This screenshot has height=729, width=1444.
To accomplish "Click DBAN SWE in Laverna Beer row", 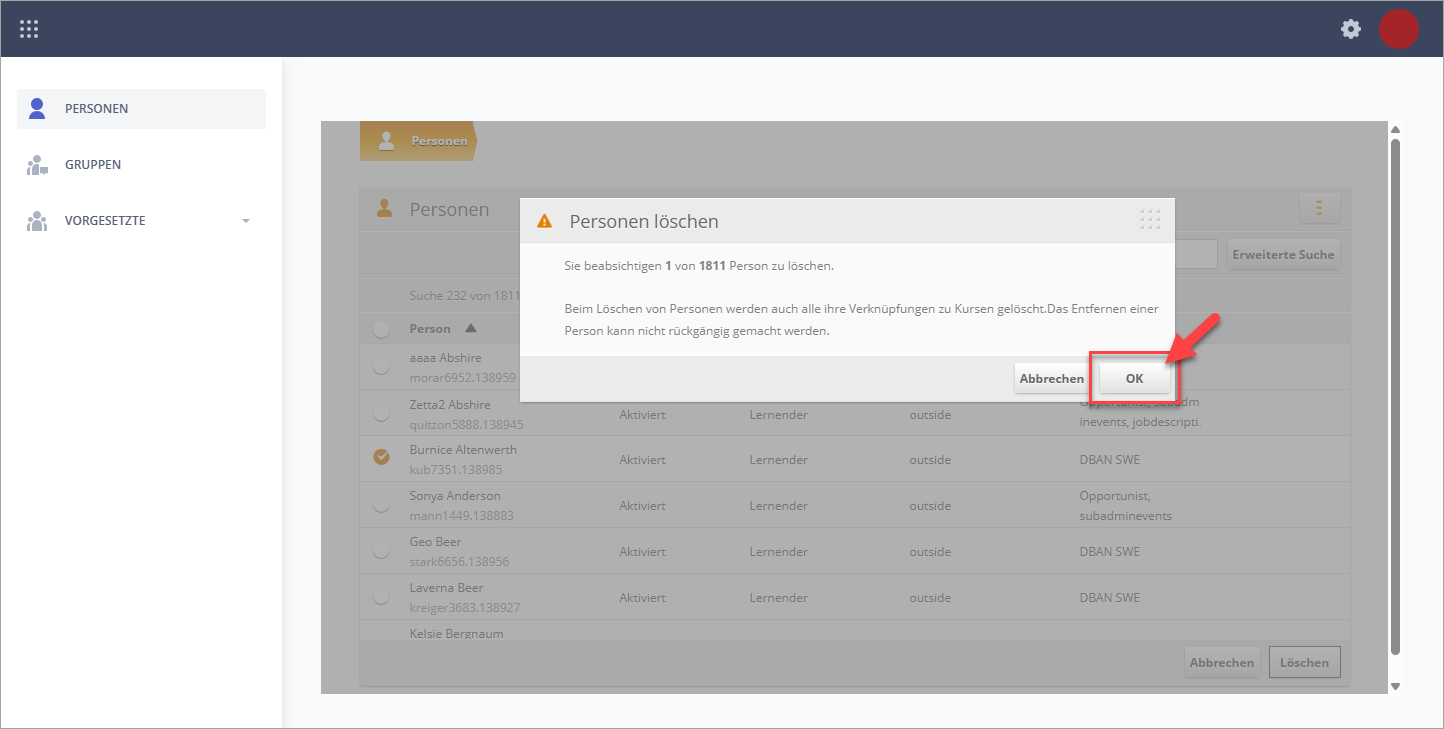I will click(x=1110, y=598).
